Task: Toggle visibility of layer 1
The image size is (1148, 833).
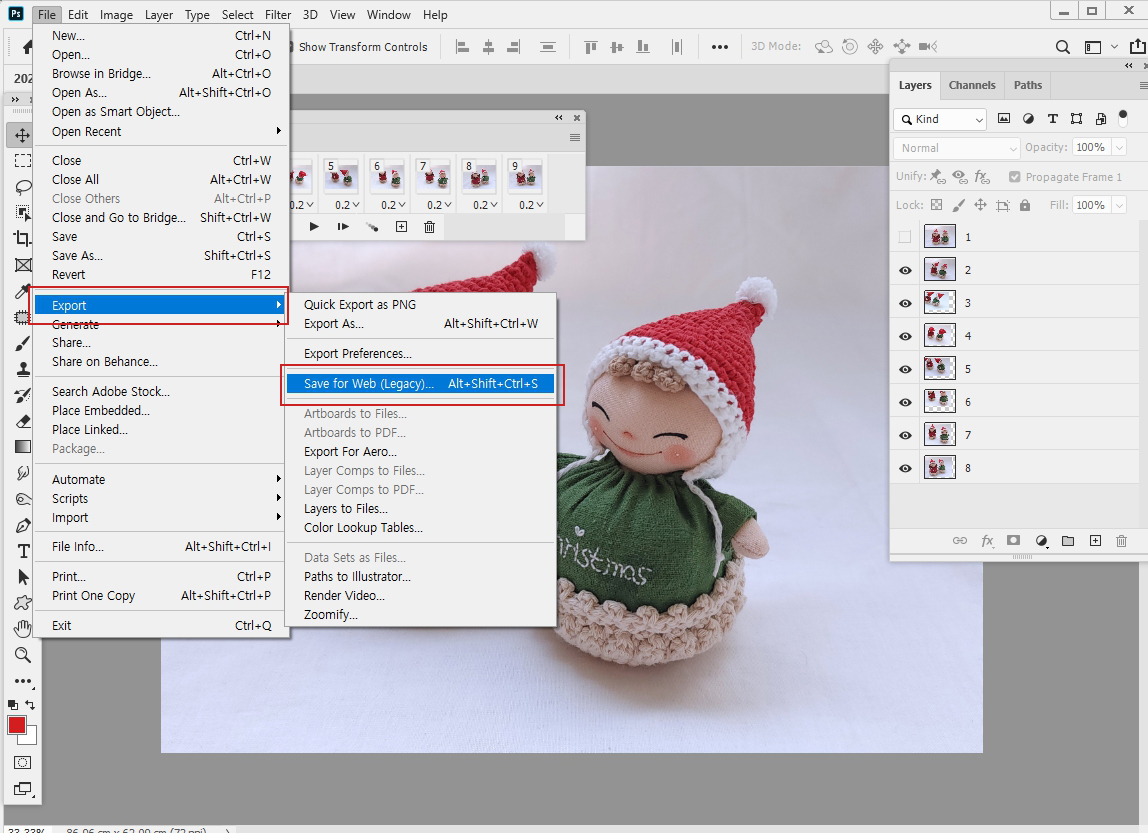Action: click(905, 237)
